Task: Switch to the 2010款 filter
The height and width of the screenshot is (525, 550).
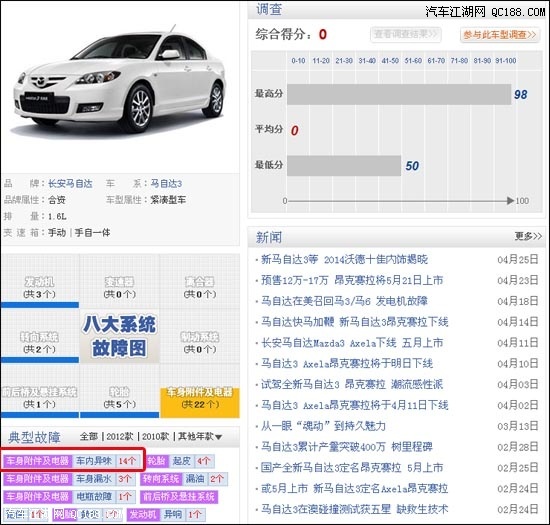Action: 155,437
